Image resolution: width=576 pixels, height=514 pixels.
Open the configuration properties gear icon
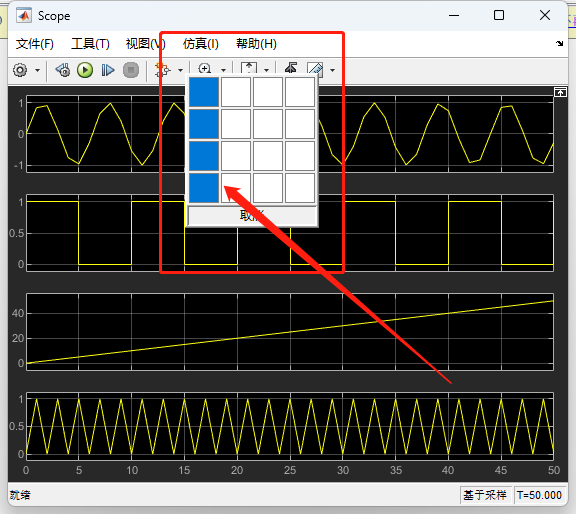20,70
